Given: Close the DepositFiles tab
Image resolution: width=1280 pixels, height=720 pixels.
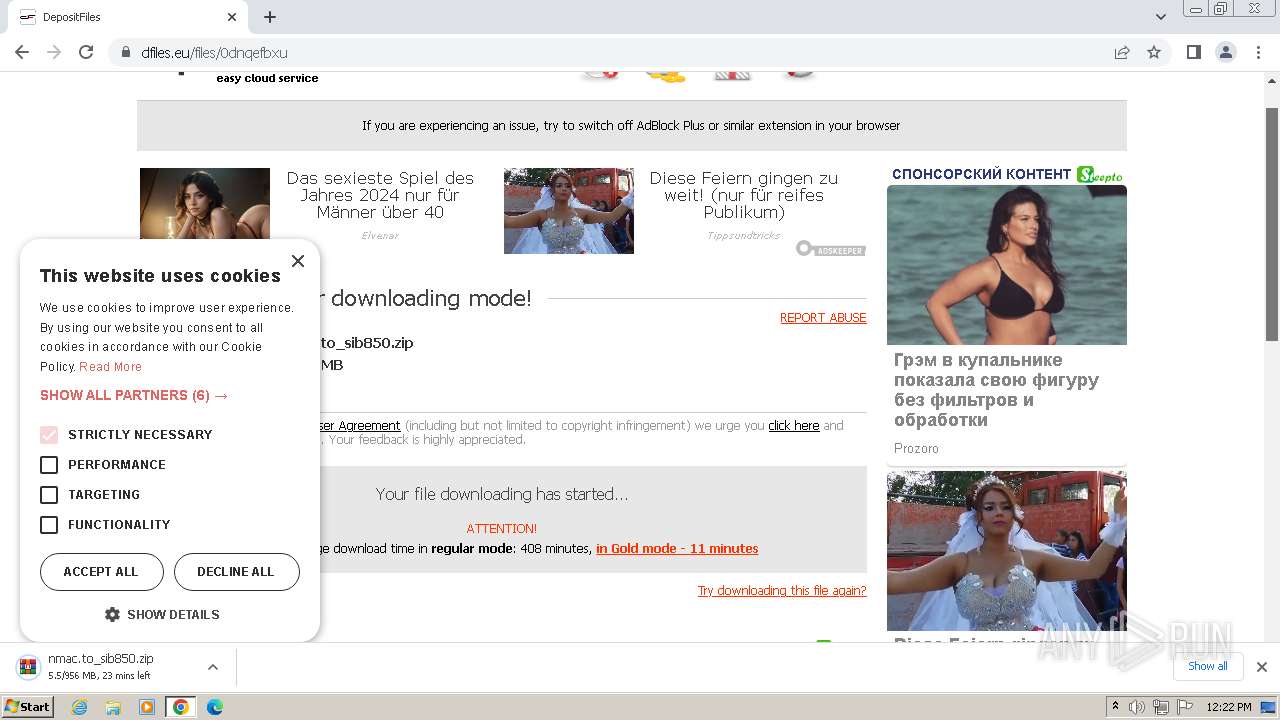Looking at the screenshot, I should tap(232, 17).
